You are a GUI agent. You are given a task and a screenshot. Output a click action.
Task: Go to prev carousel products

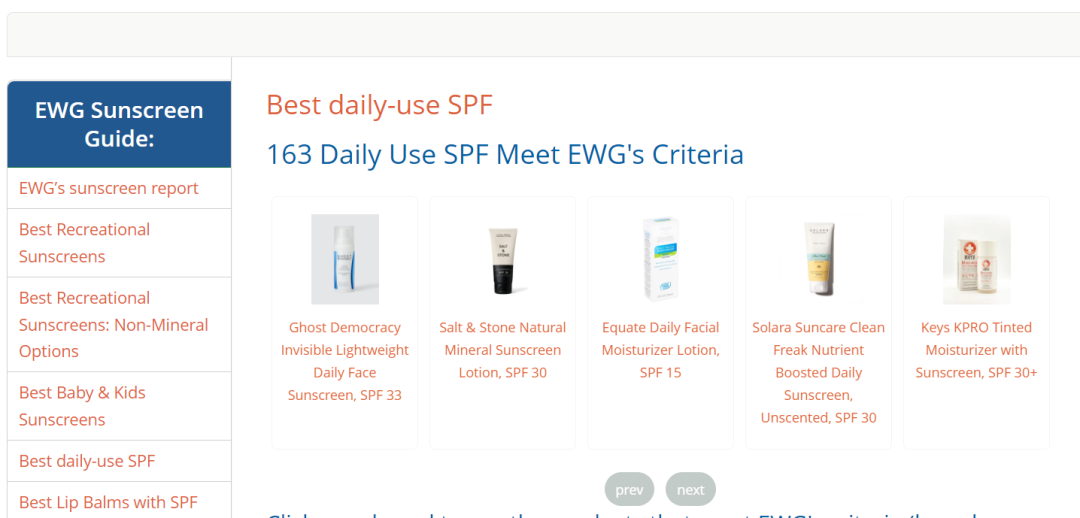pyautogui.click(x=630, y=490)
